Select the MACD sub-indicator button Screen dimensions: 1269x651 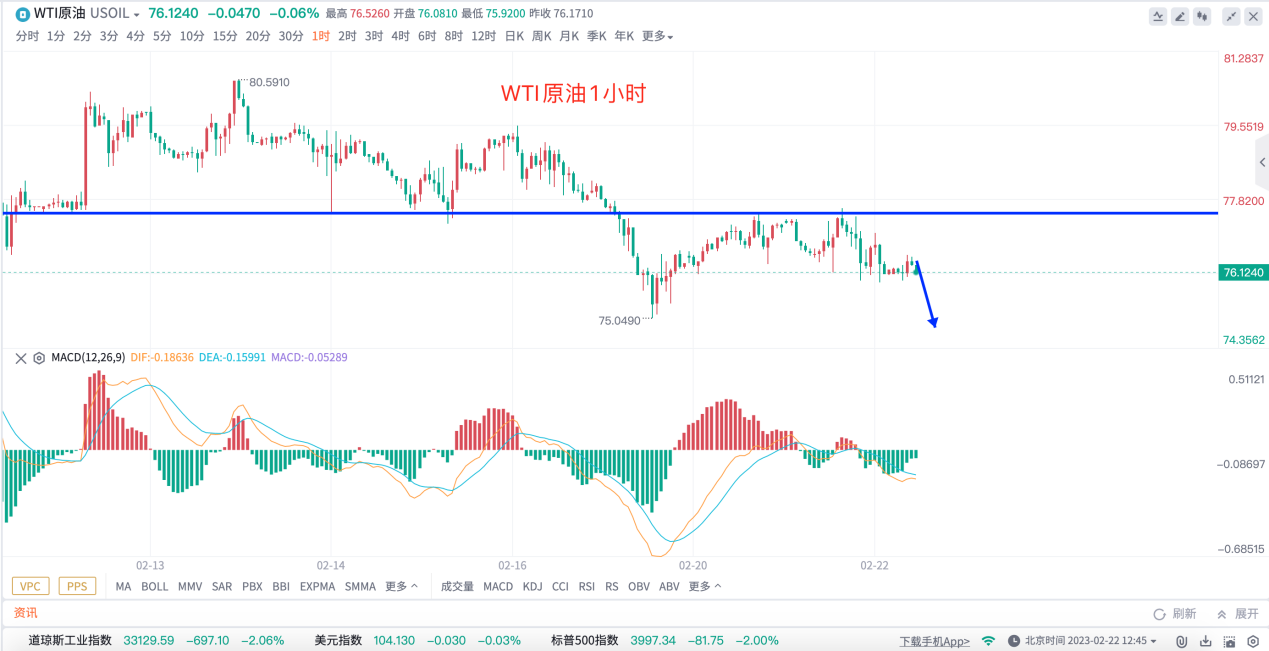tap(498, 586)
